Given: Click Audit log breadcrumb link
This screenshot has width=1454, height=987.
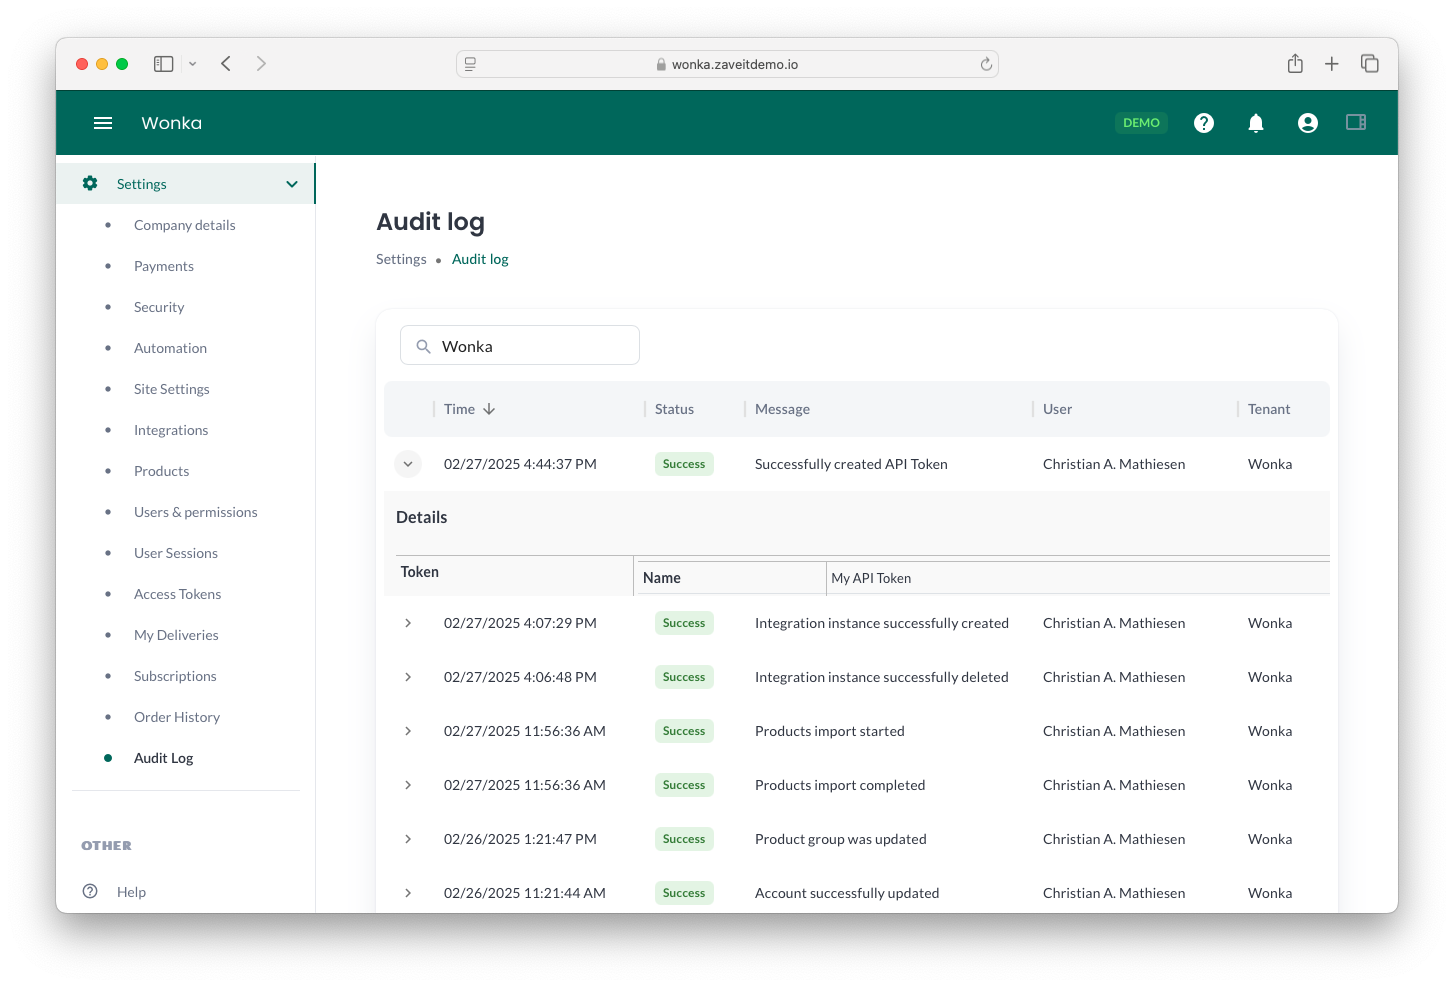Looking at the screenshot, I should (x=480, y=259).
